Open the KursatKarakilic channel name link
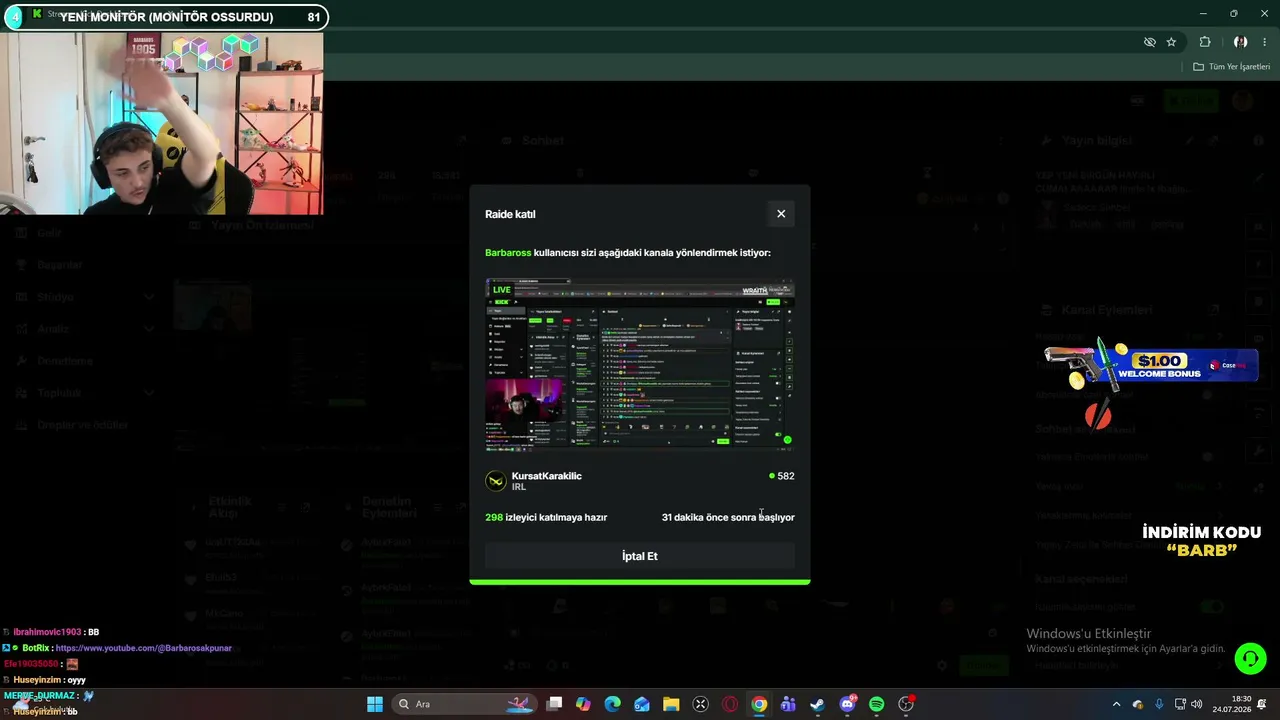The height and width of the screenshot is (720, 1280). [546, 476]
